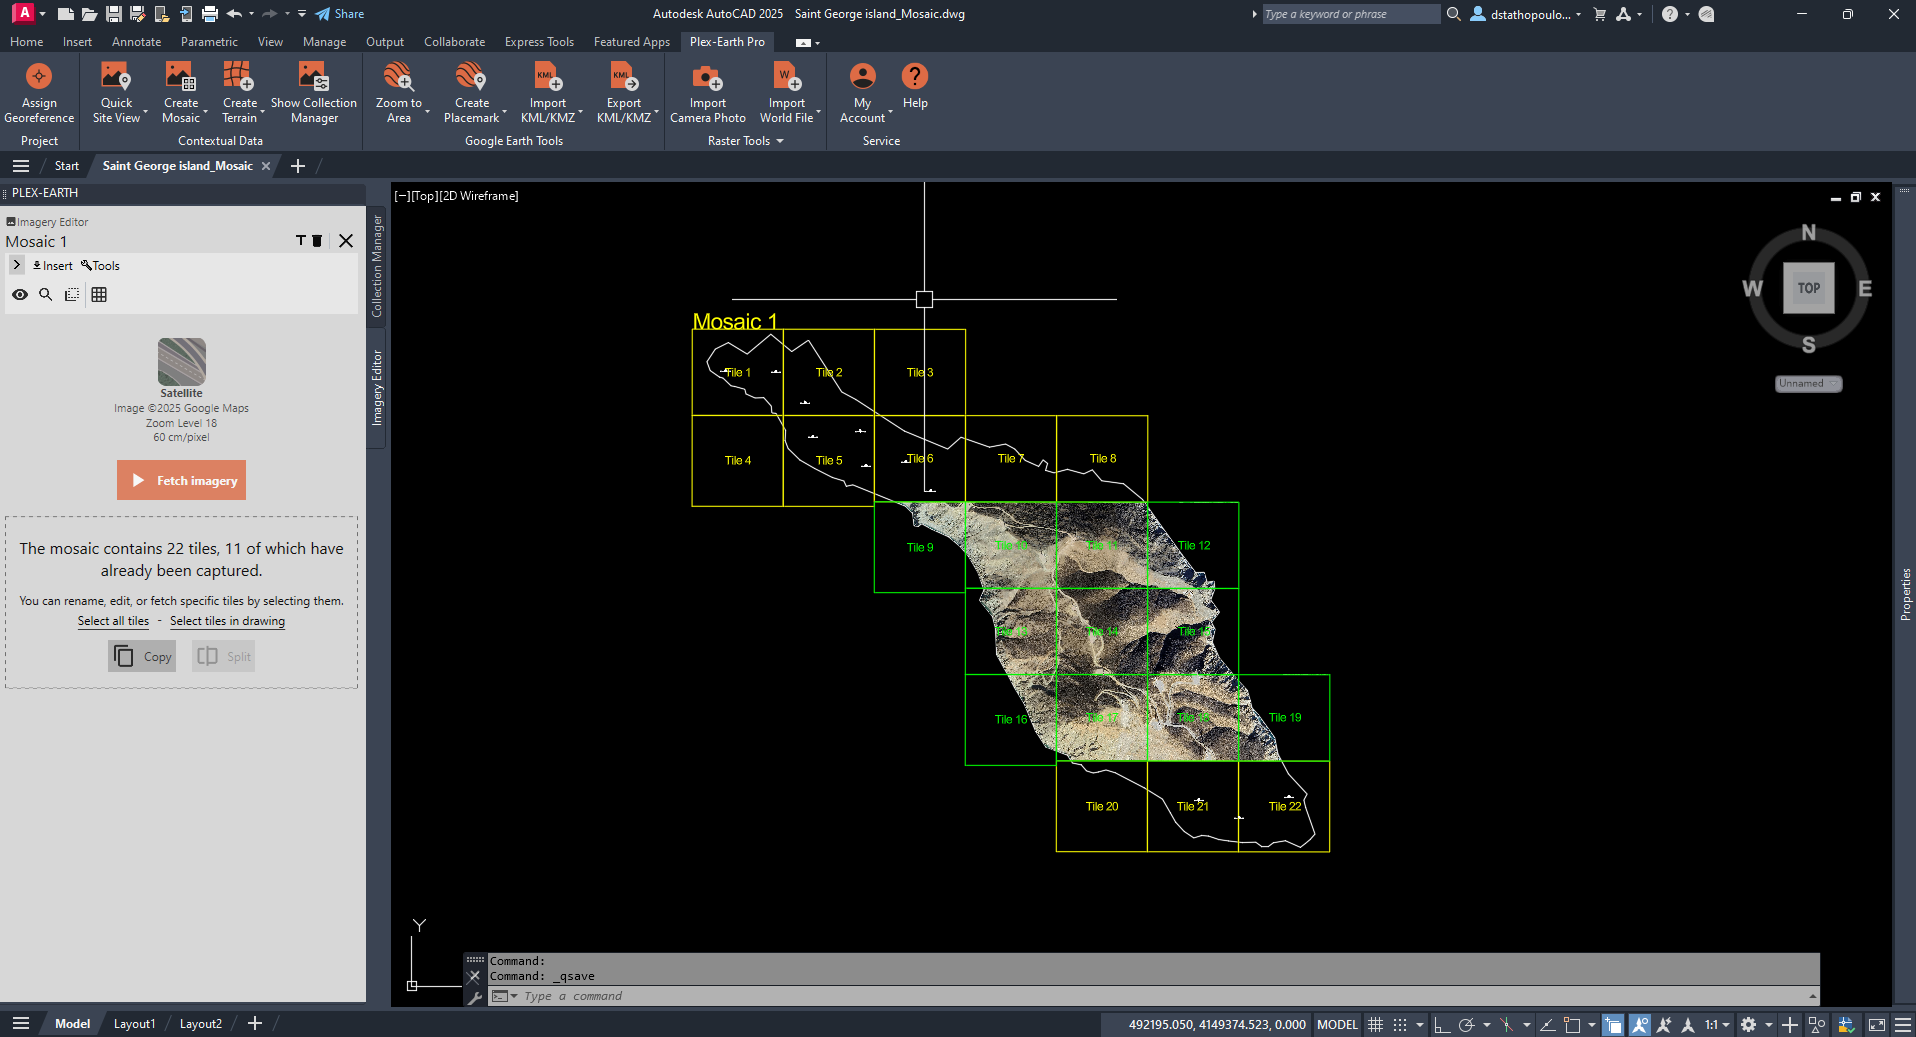
Task: Open the Unnamed view cube dropdown
Action: point(1809,383)
